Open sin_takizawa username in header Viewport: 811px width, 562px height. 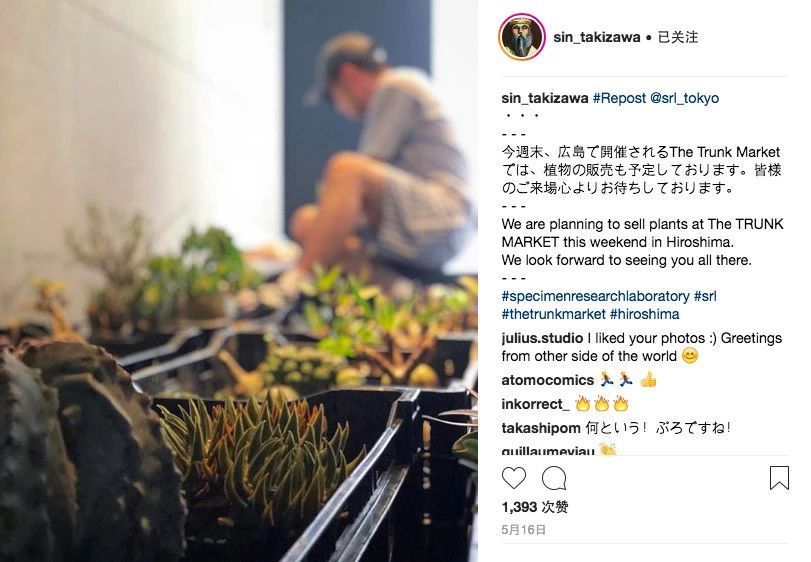pyautogui.click(x=596, y=37)
